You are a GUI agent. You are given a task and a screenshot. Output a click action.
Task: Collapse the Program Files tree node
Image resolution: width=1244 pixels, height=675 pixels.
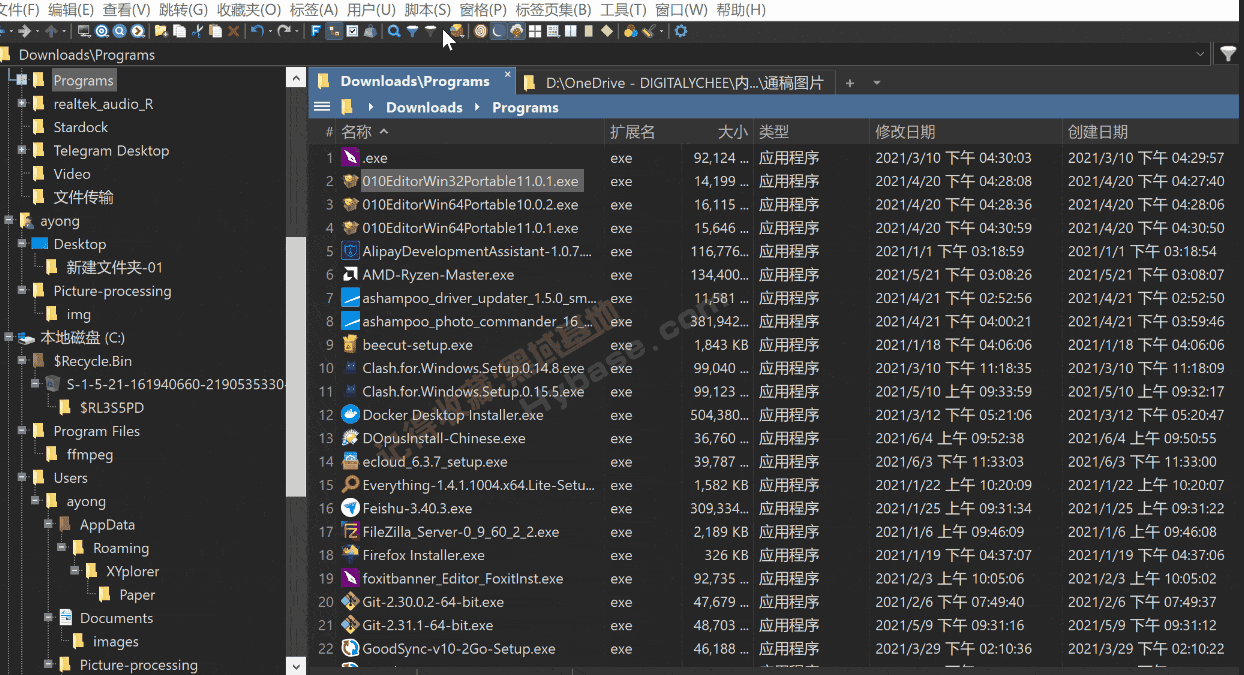[22, 431]
